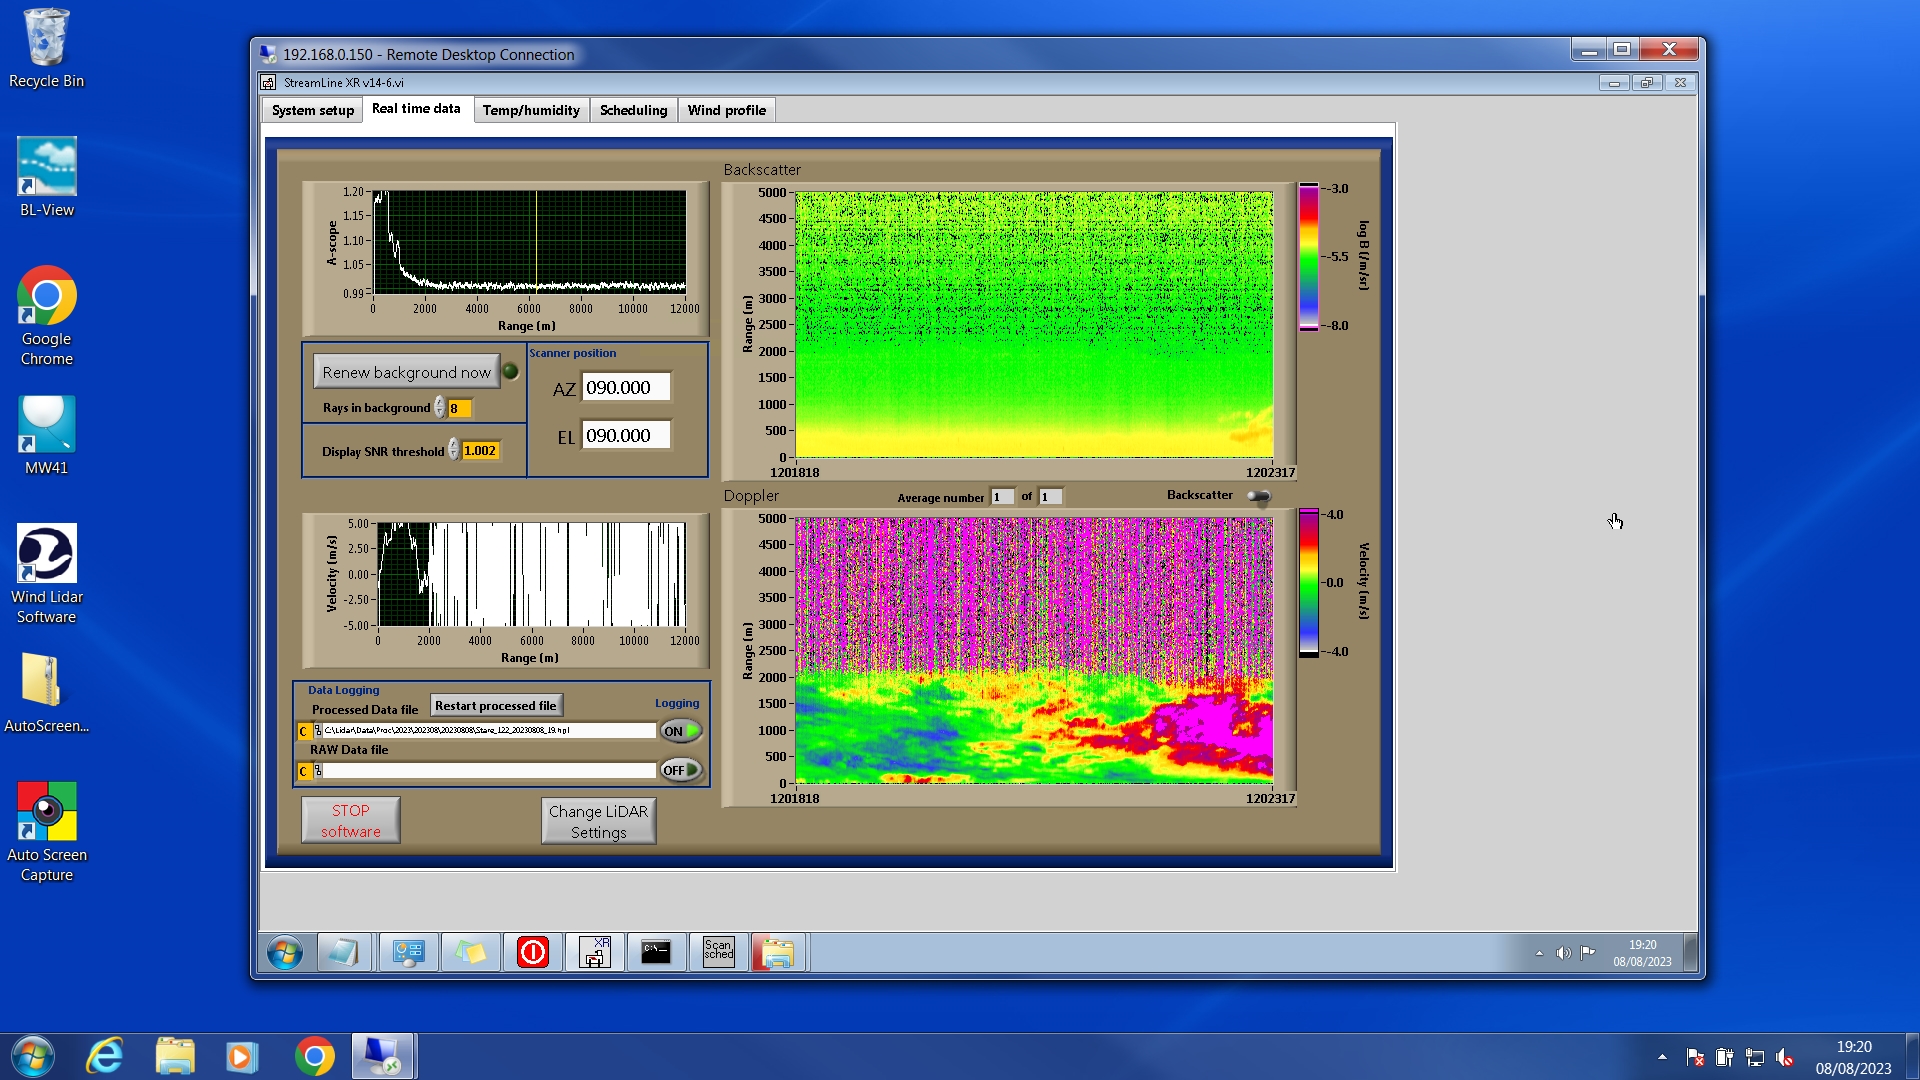Open Sticky Notes icon in remote taskbar
Image resolution: width=1920 pixels, height=1080 pixels.
click(471, 952)
